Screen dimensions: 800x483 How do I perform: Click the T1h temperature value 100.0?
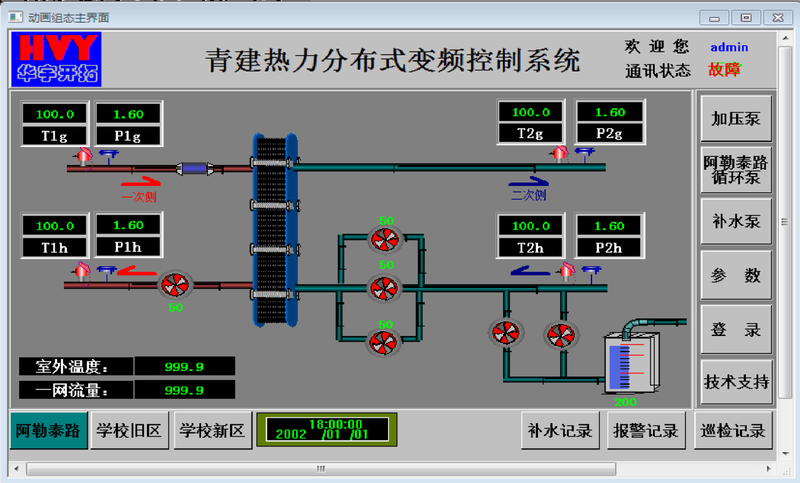[x=55, y=225]
